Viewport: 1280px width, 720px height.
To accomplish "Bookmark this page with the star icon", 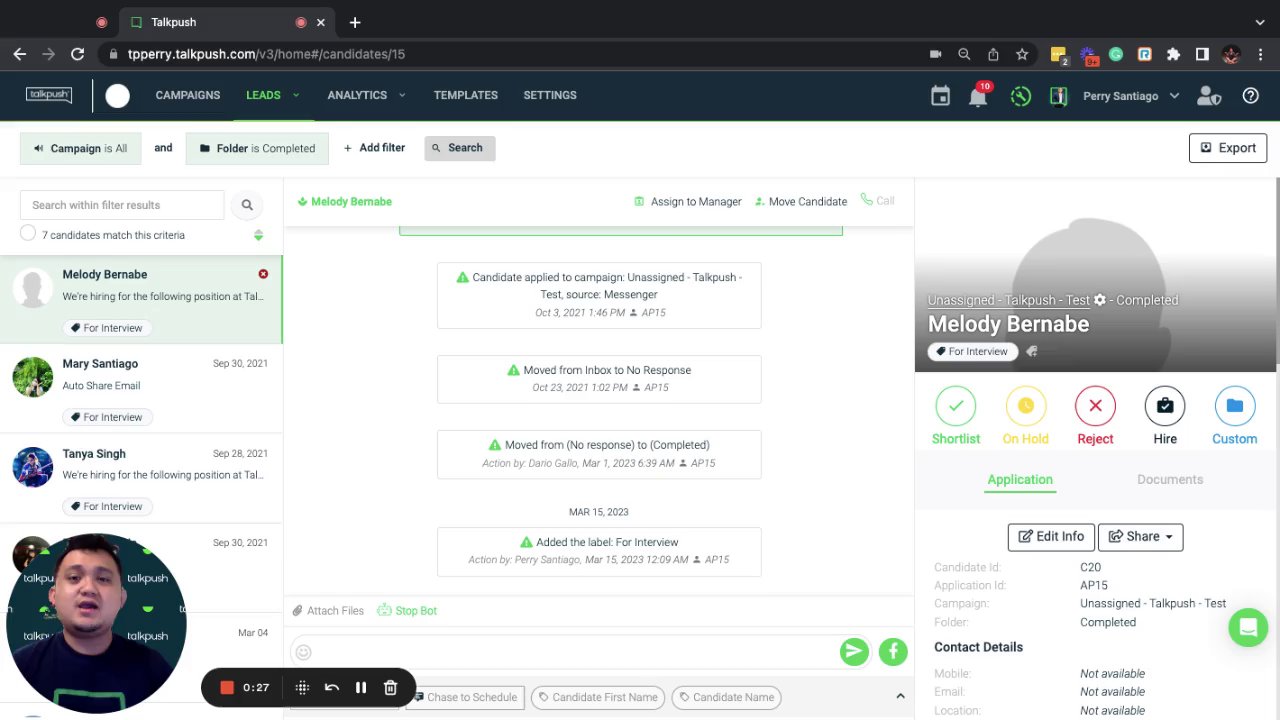I will (x=1022, y=54).
